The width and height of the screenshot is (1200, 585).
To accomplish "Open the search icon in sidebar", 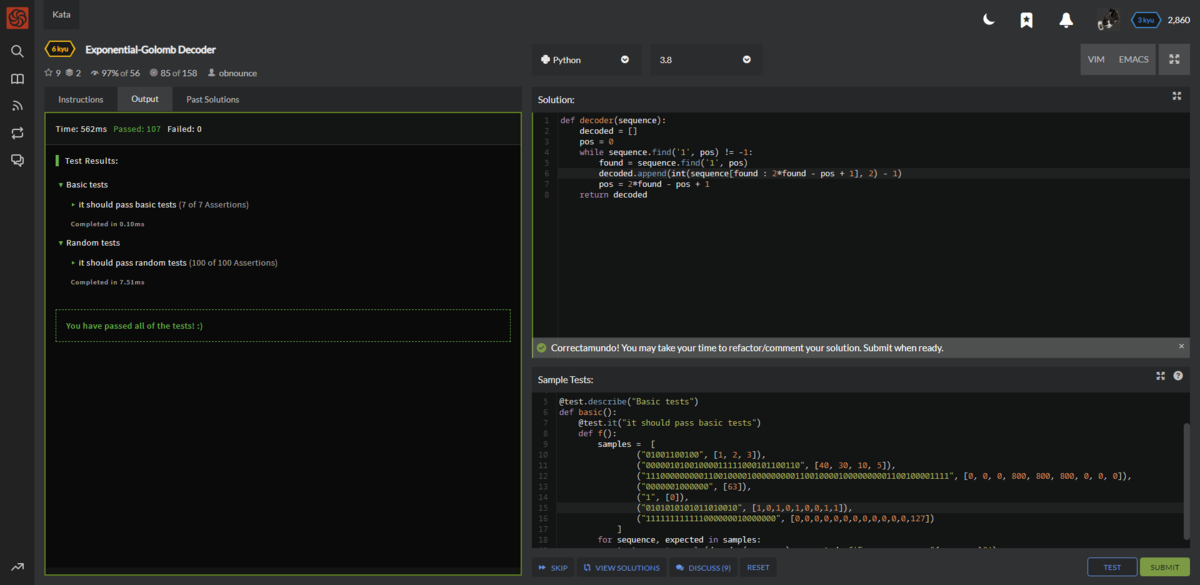I will click(17, 51).
